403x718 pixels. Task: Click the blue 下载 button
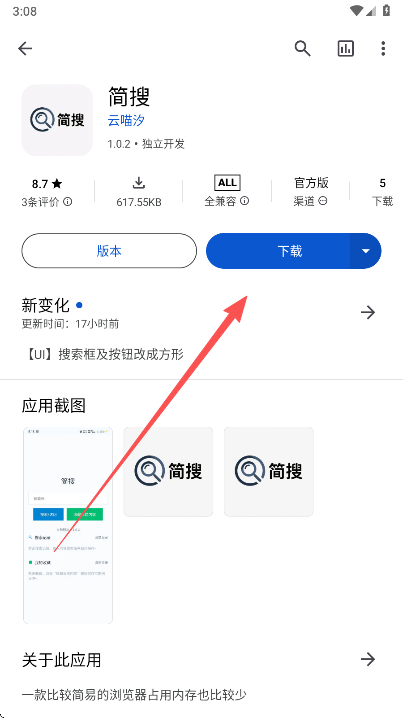(x=278, y=251)
